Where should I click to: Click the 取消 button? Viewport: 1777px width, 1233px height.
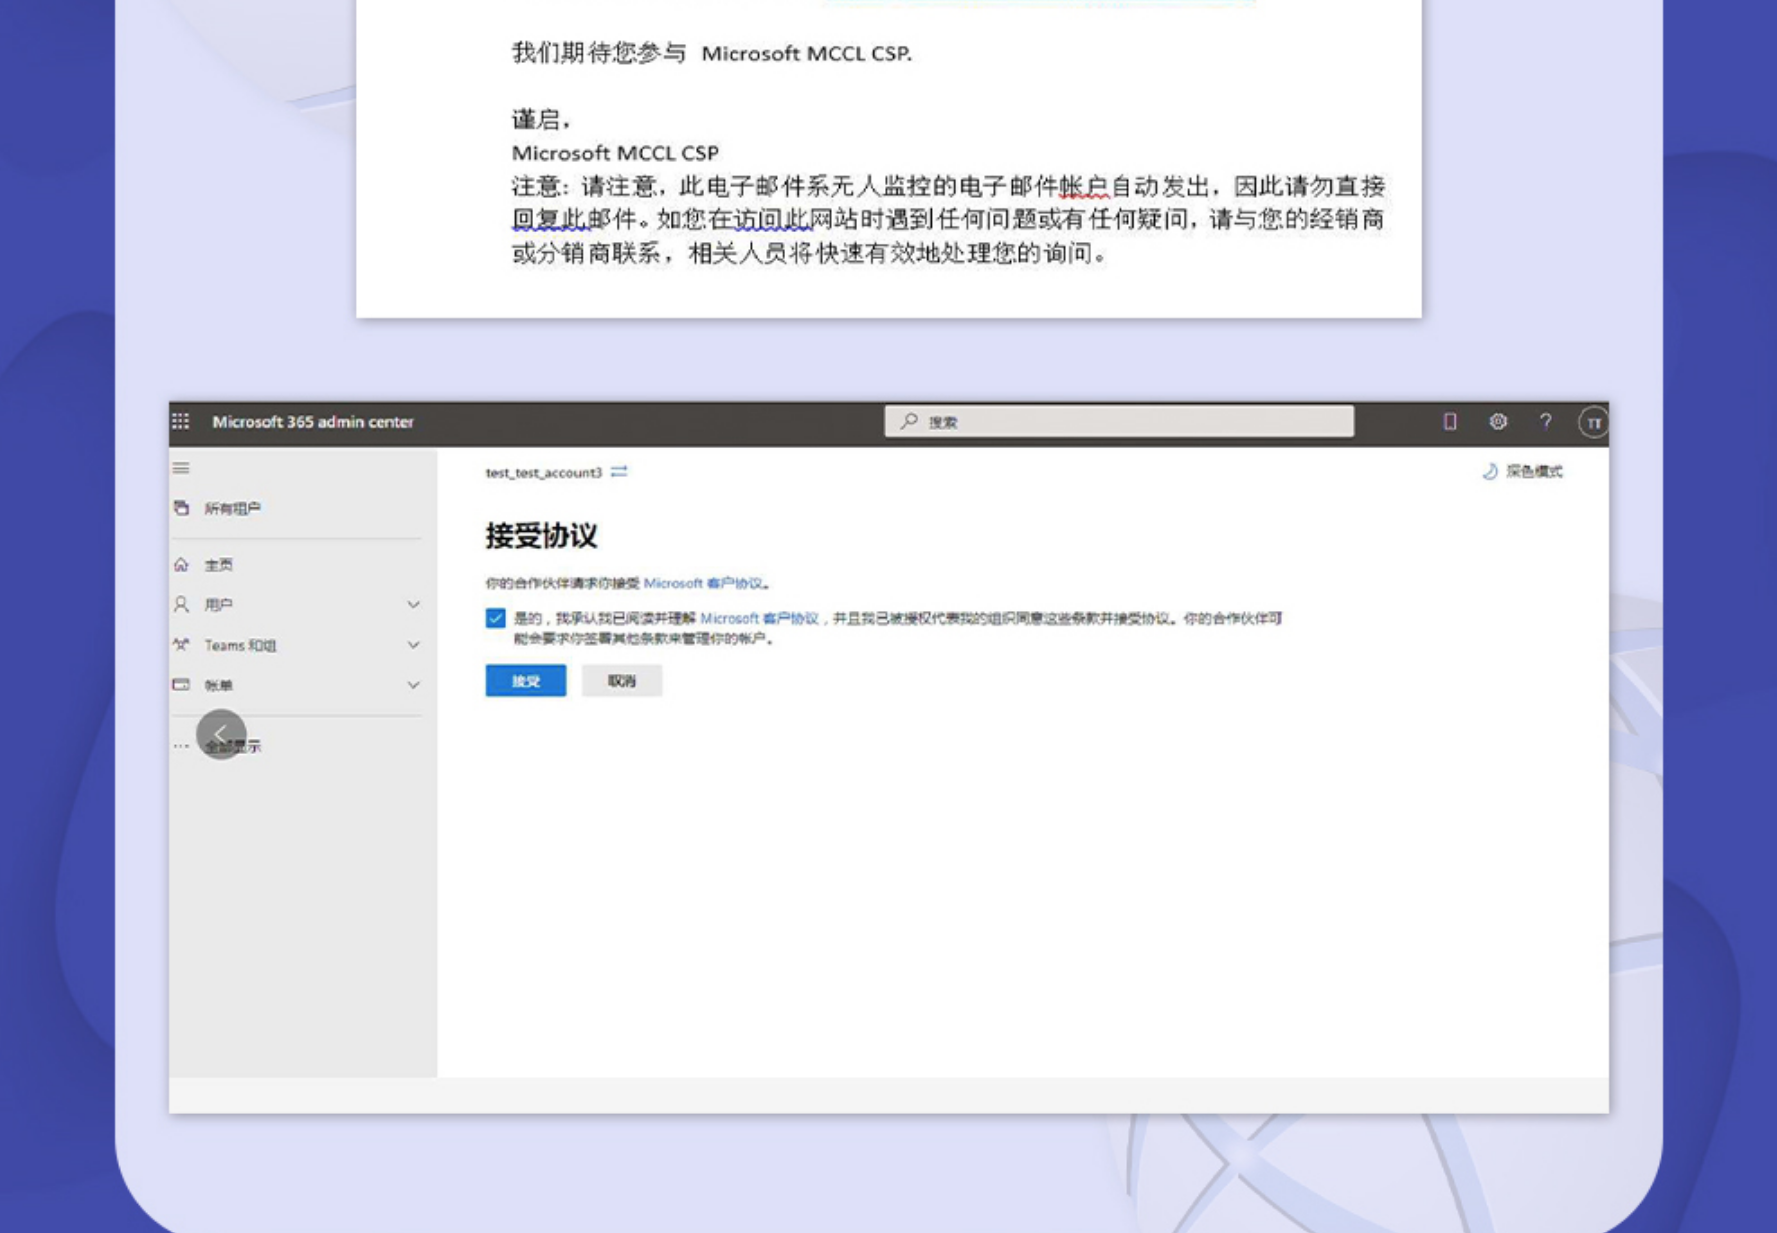[x=622, y=681]
